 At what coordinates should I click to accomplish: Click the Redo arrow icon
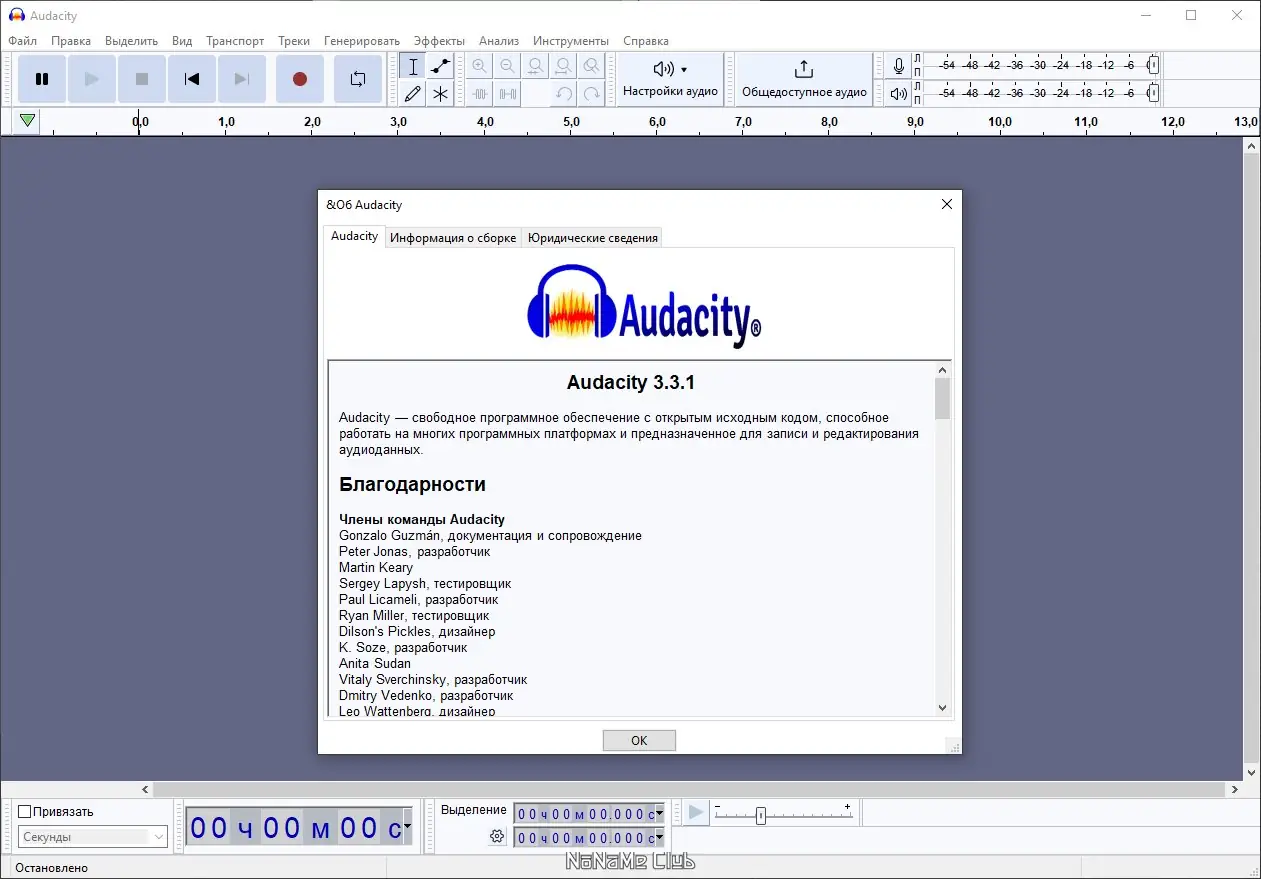tap(592, 94)
